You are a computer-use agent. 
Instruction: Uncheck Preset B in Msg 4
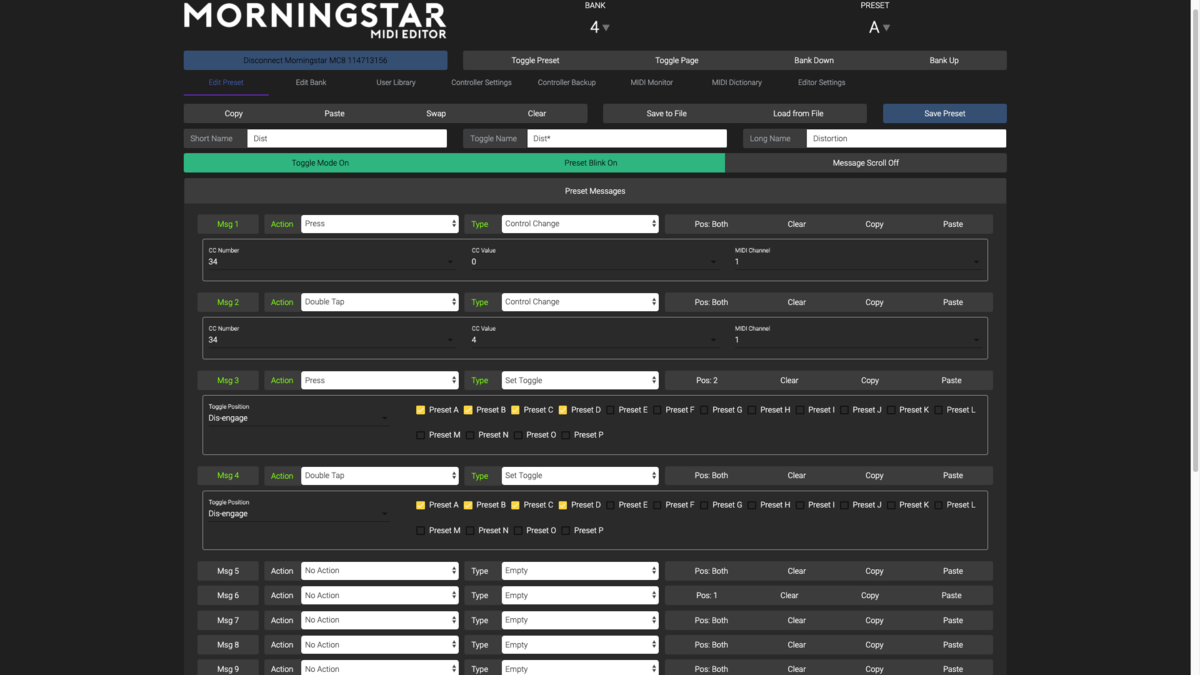click(x=468, y=505)
